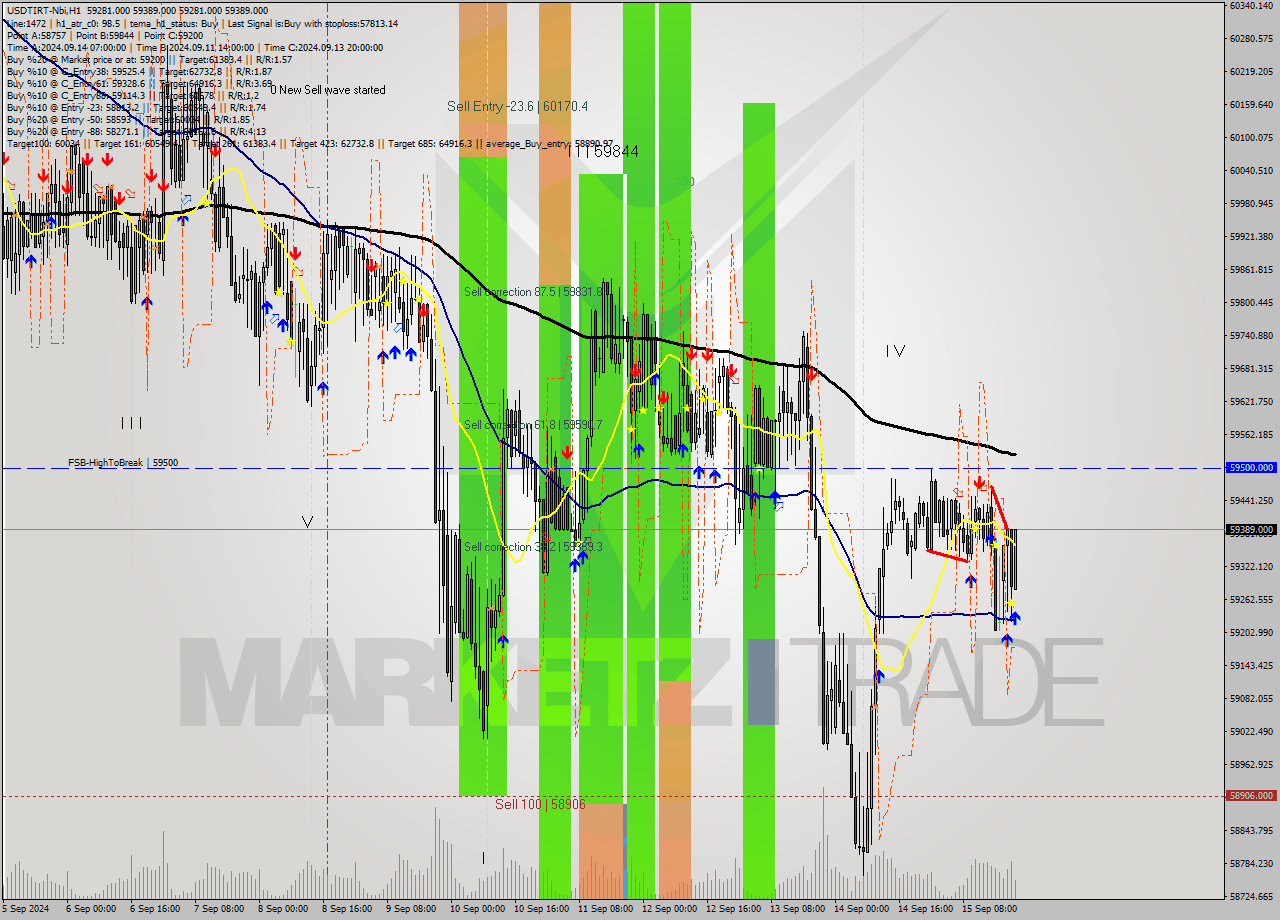Click the '14 Sep 16:00' time axis label

point(925,909)
